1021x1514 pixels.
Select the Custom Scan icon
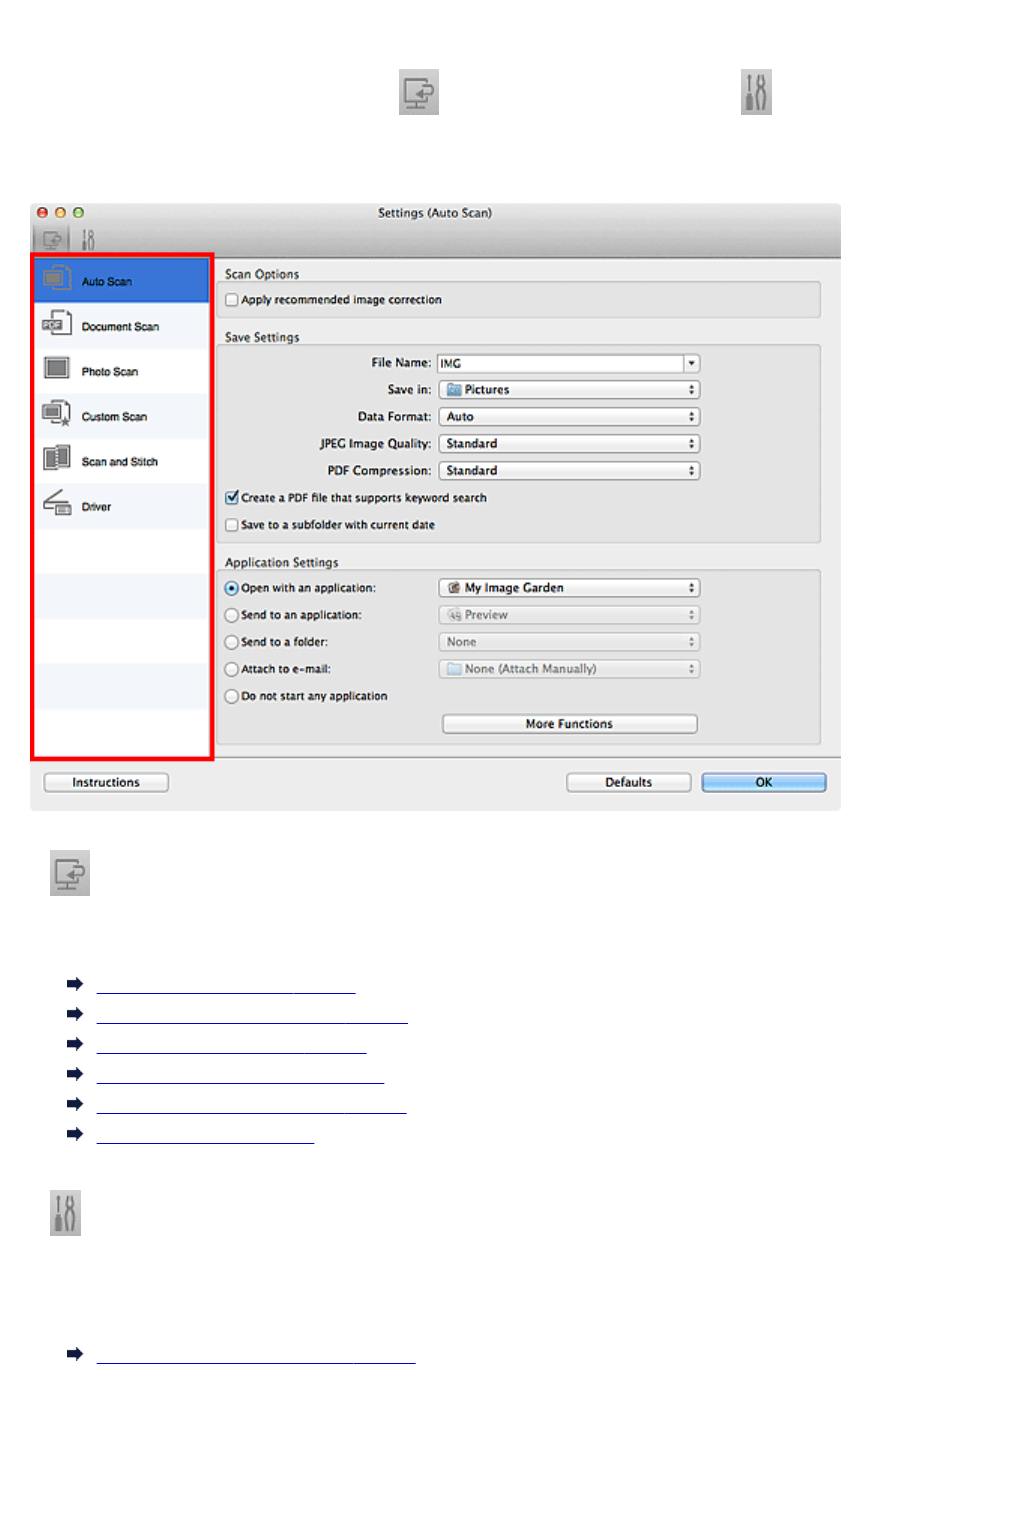point(56,414)
